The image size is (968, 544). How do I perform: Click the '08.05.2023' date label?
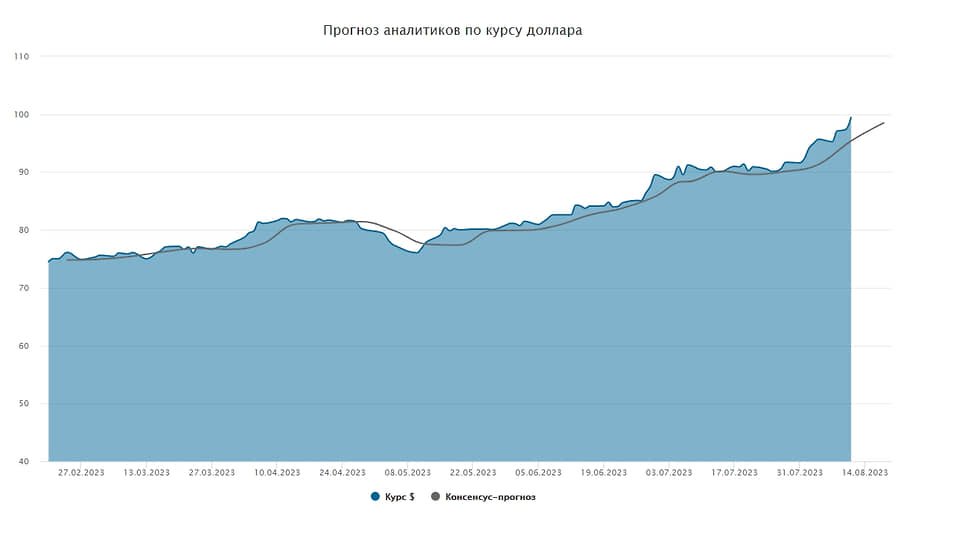coord(407,472)
